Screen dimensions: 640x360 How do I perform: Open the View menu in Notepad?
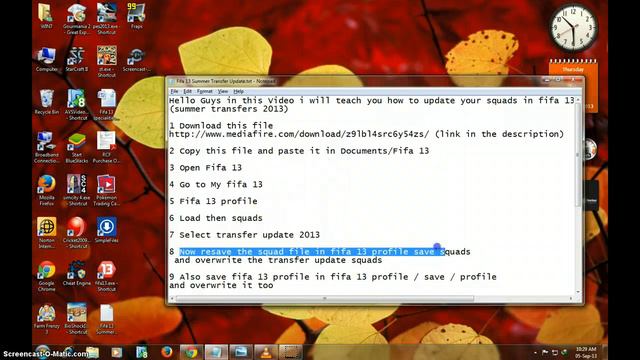pos(222,91)
